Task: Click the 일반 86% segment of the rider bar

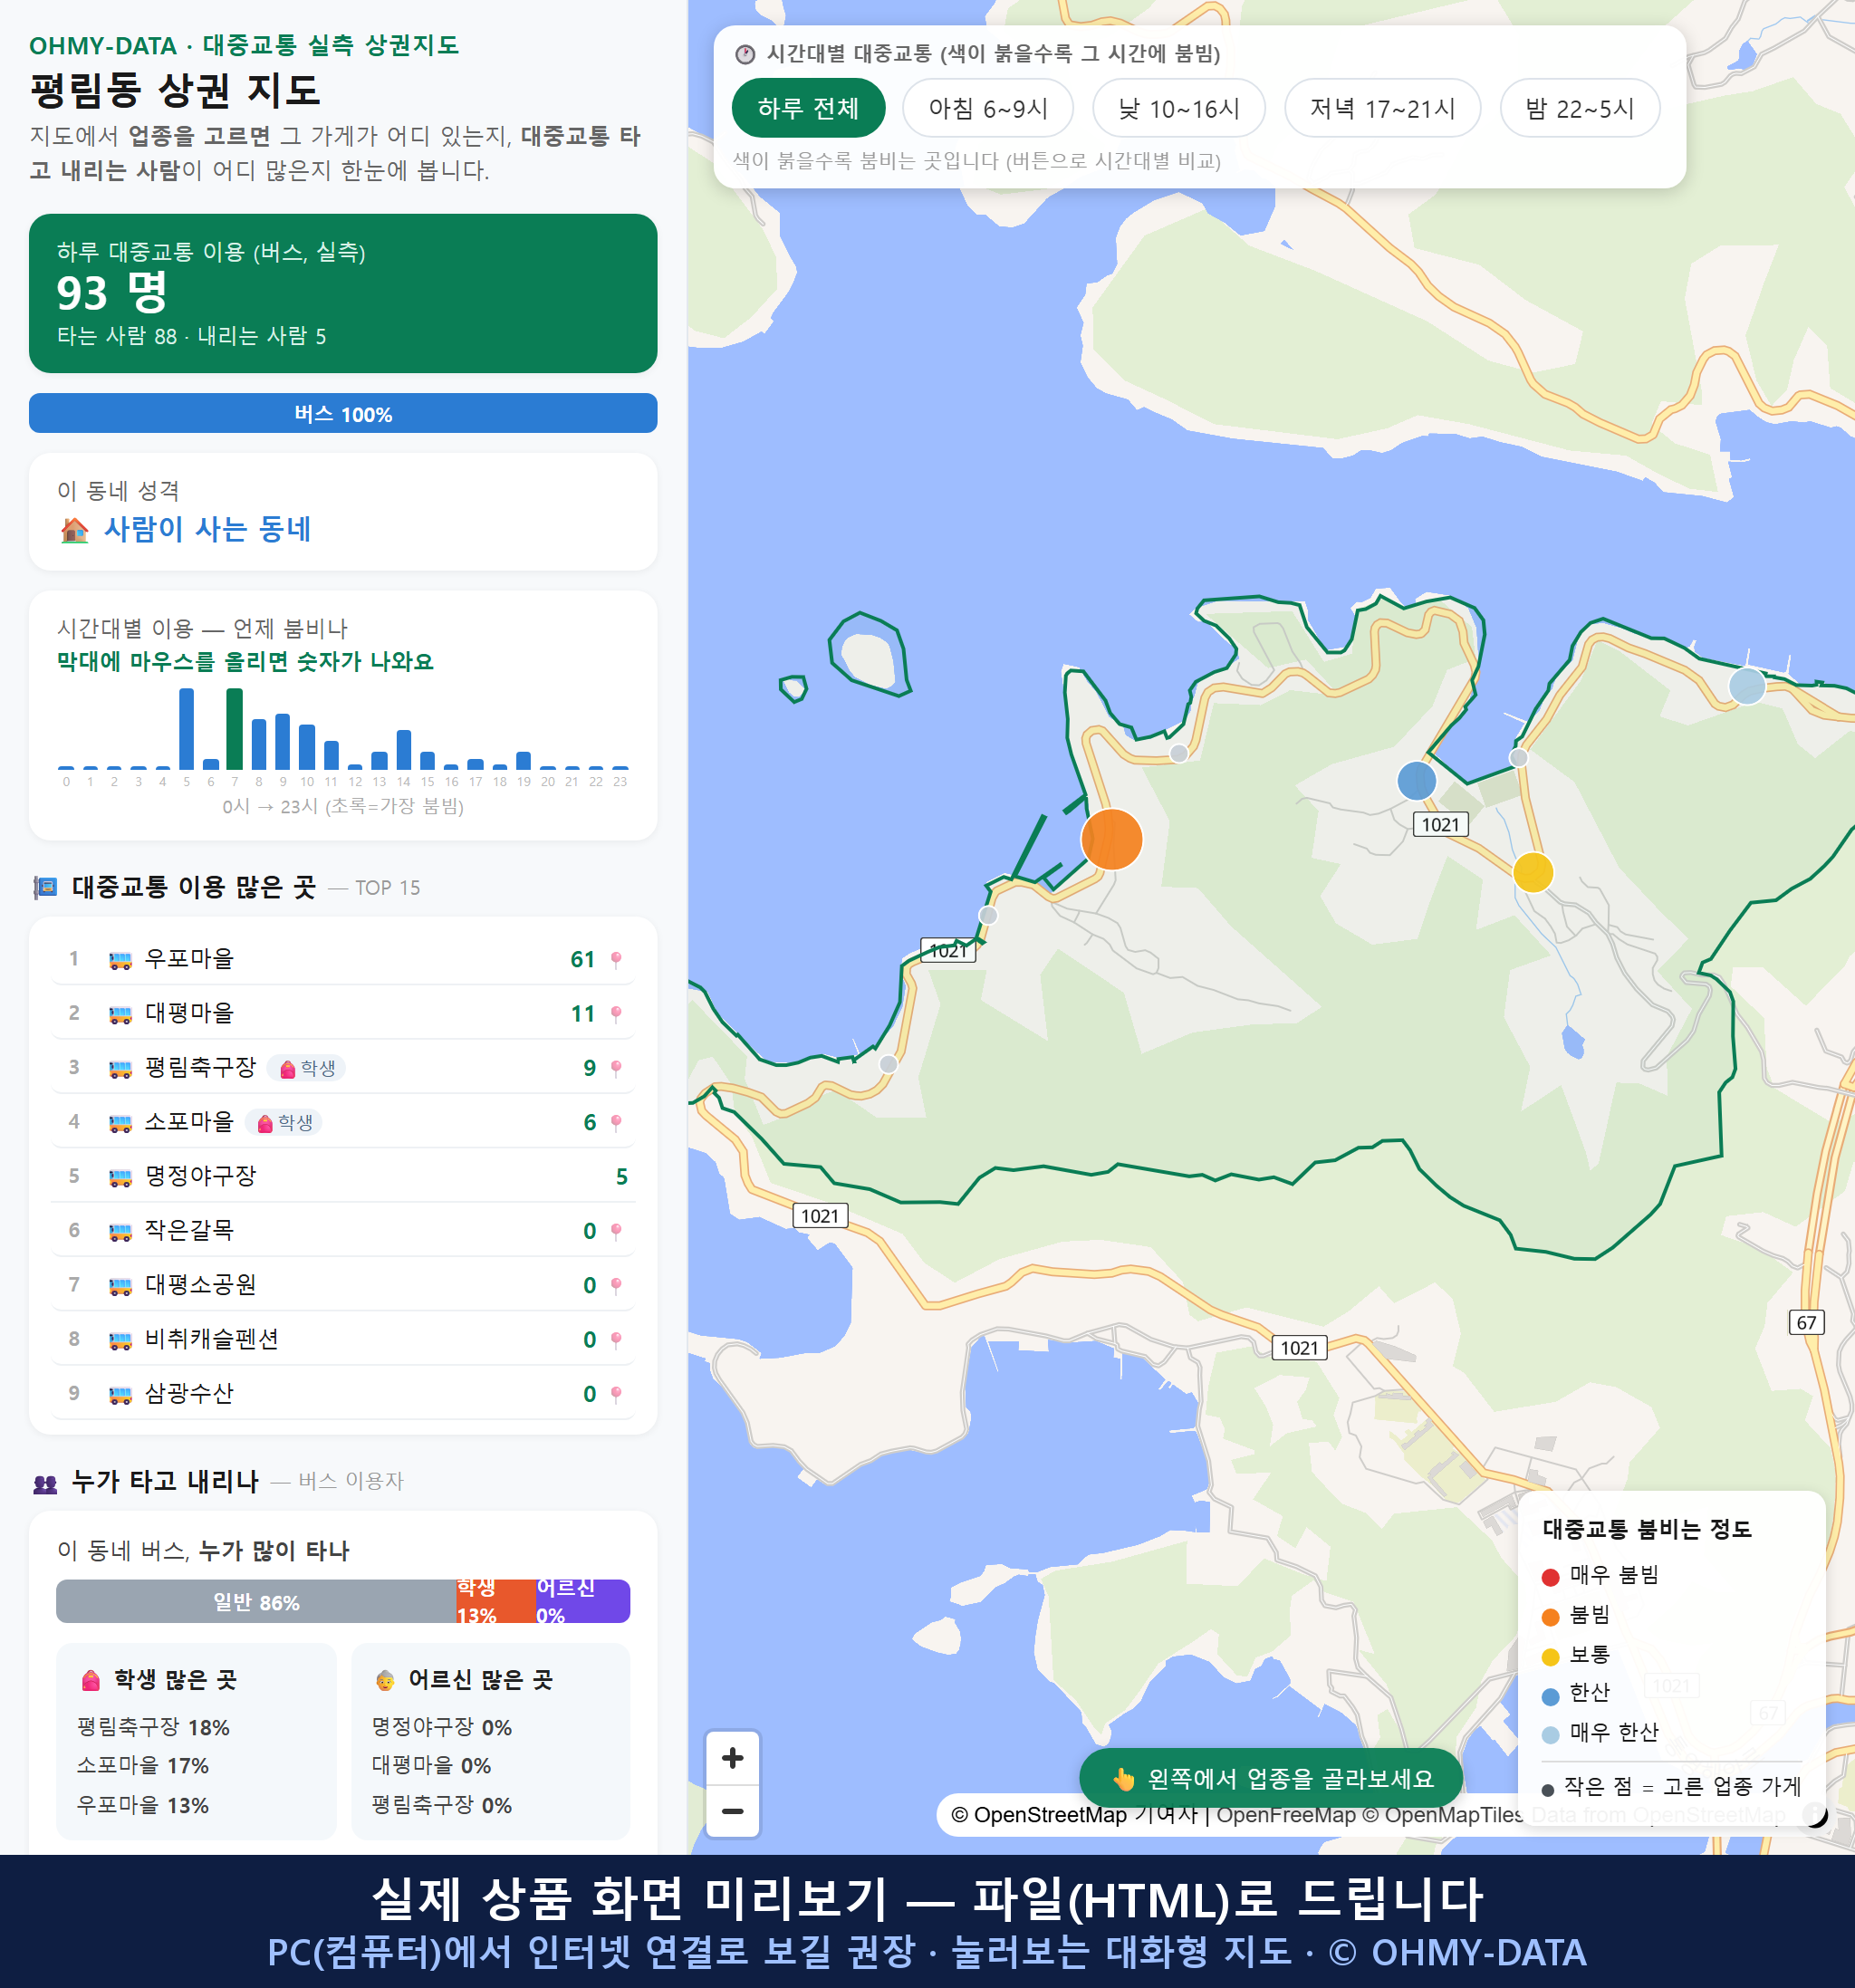Action: (x=256, y=1601)
